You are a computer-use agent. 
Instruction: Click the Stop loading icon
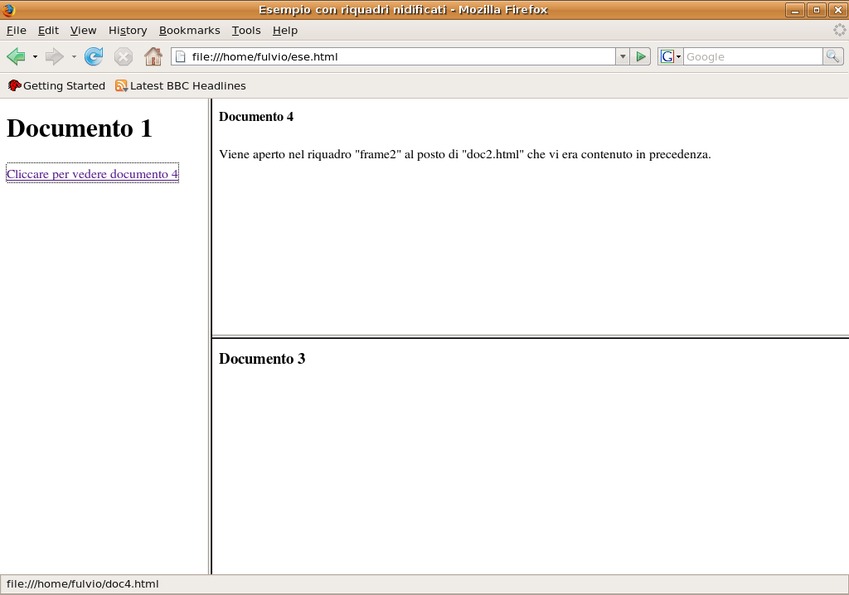pyautogui.click(x=123, y=56)
